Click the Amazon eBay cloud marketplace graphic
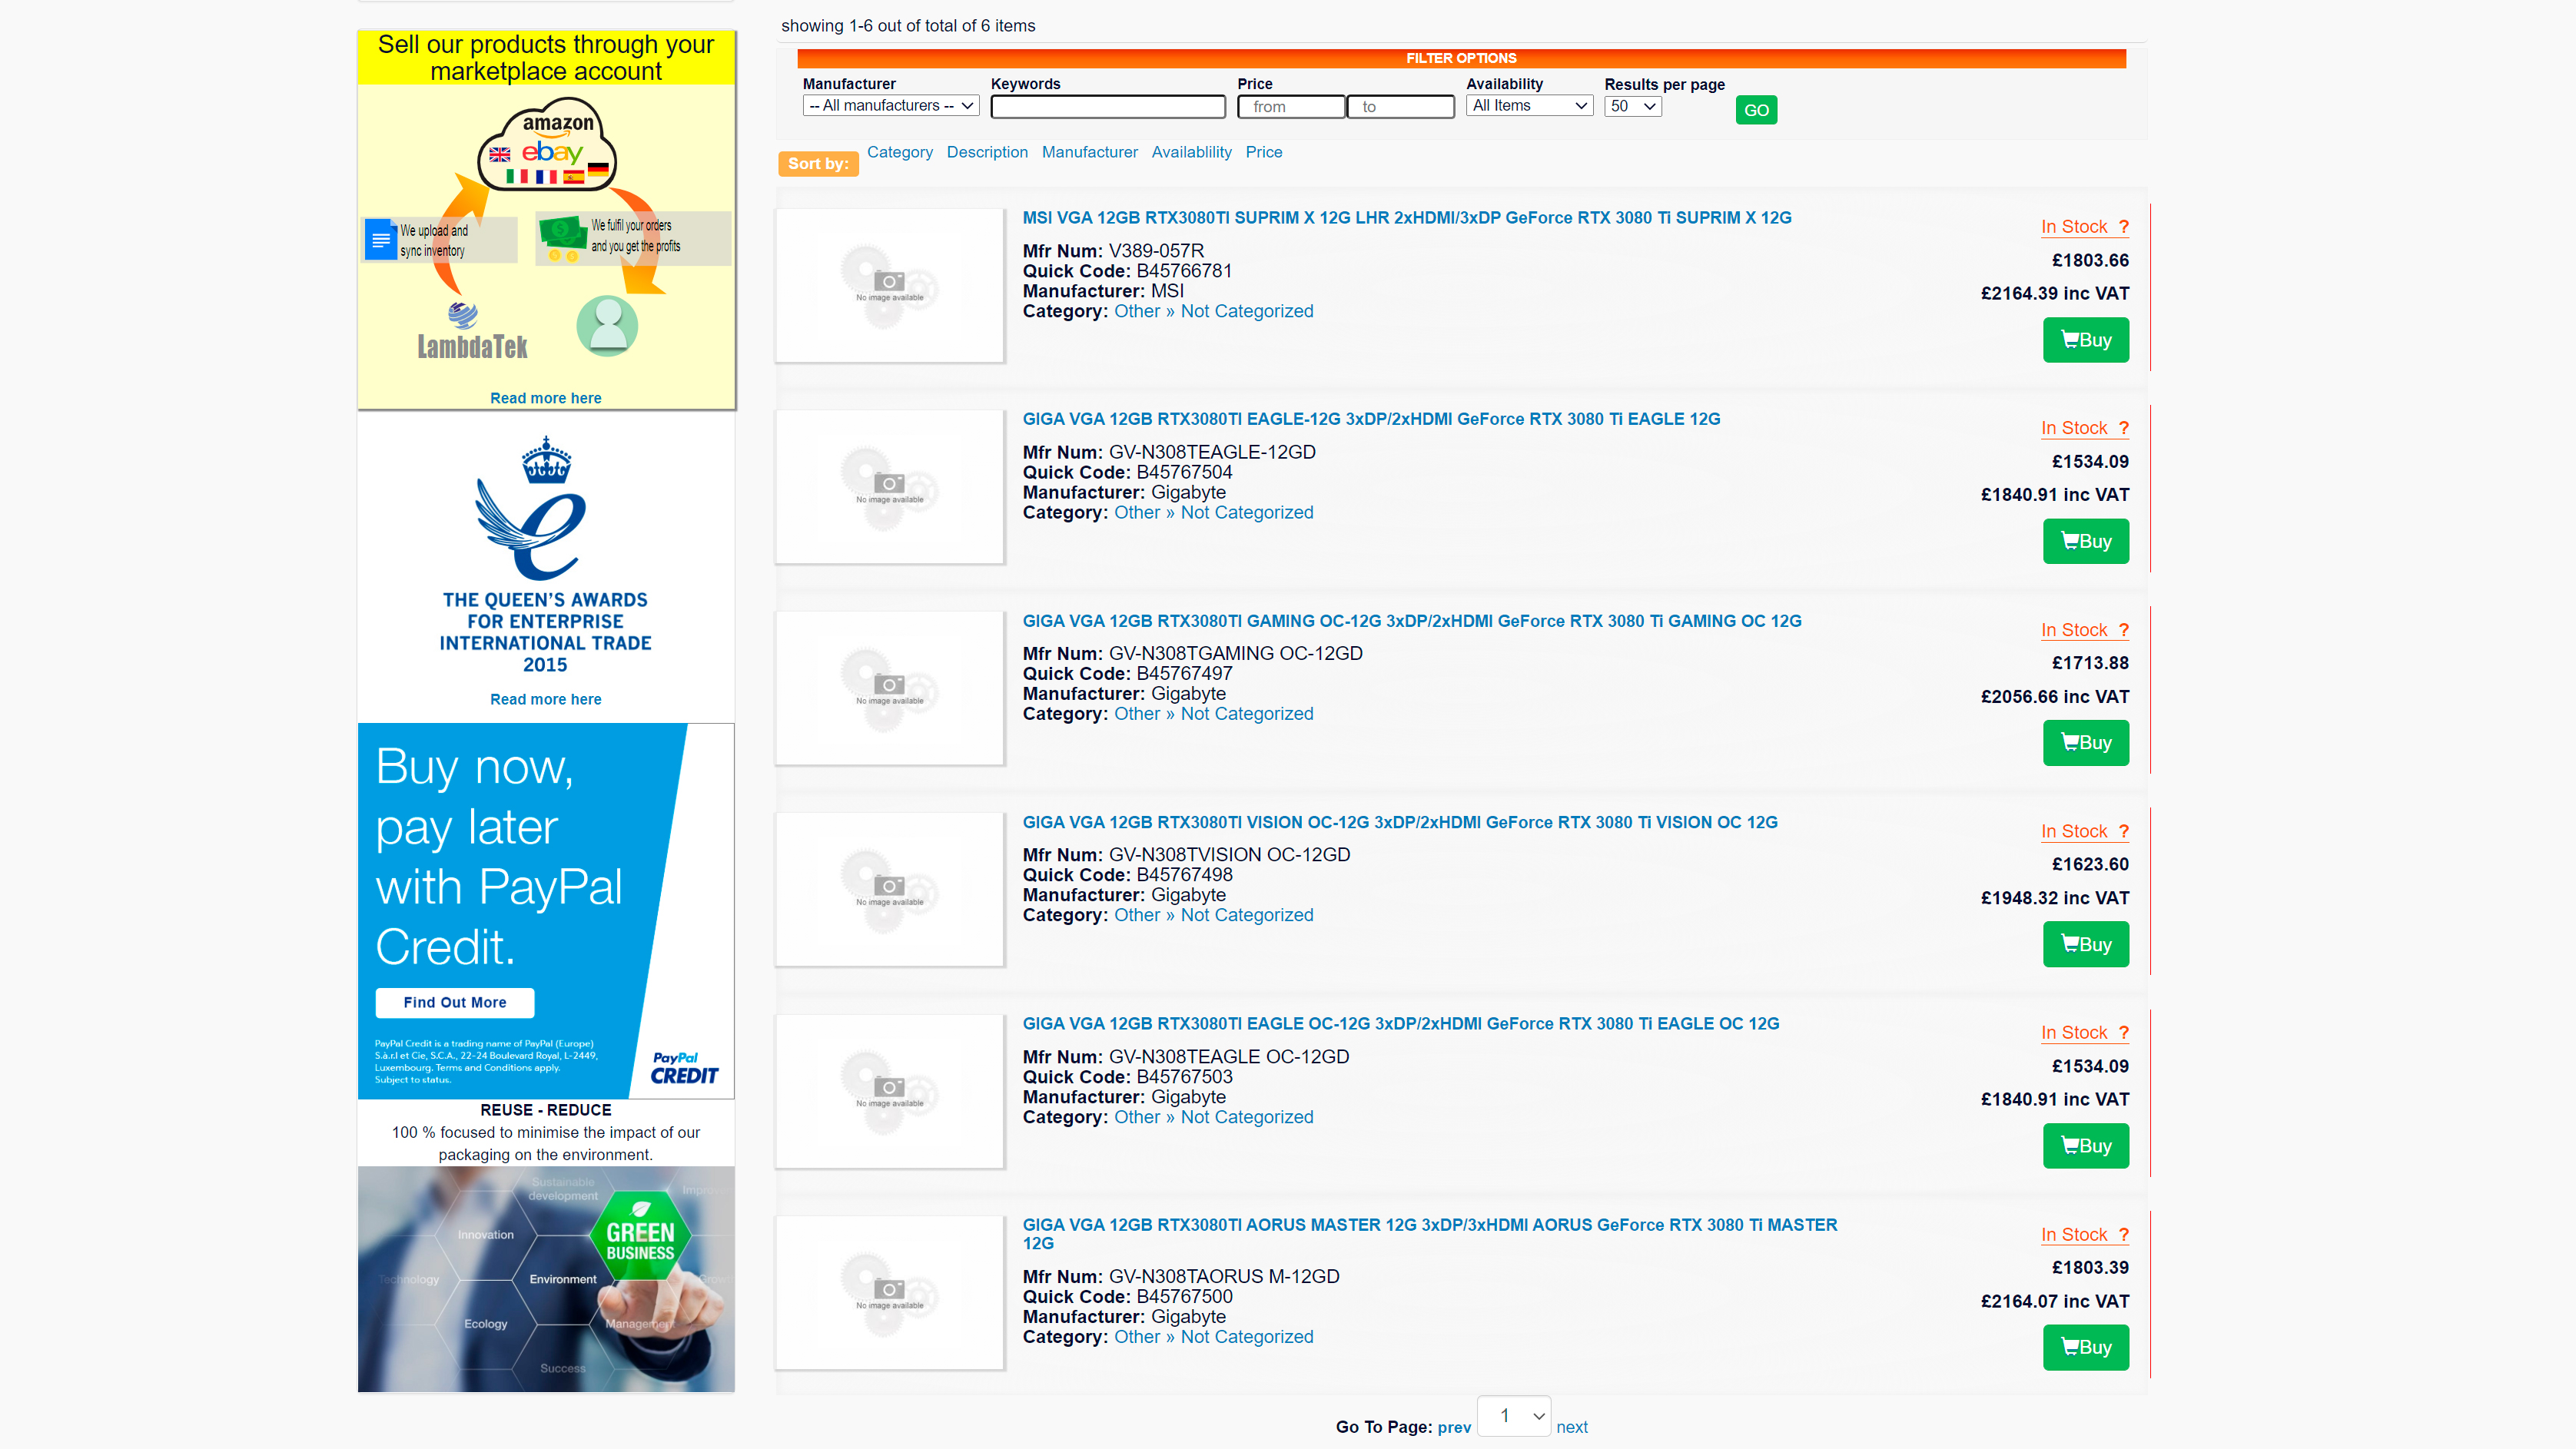Image resolution: width=2576 pixels, height=1449 pixels. point(547,147)
